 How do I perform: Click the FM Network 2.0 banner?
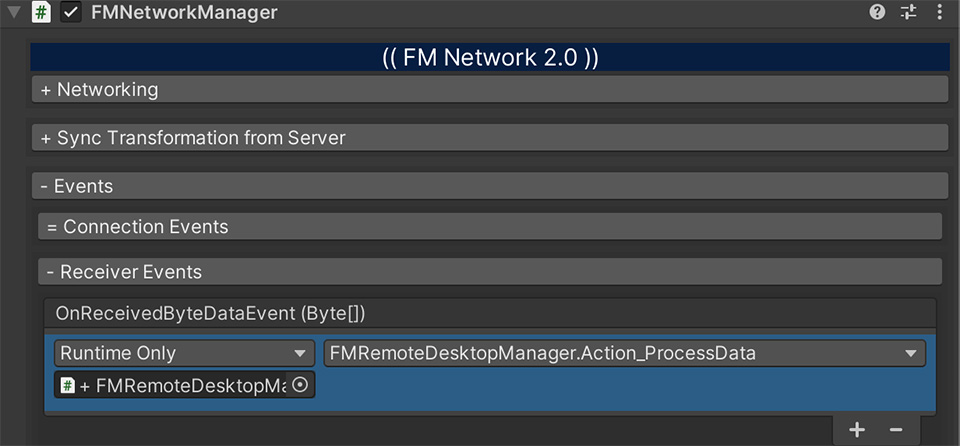[490, 58]
